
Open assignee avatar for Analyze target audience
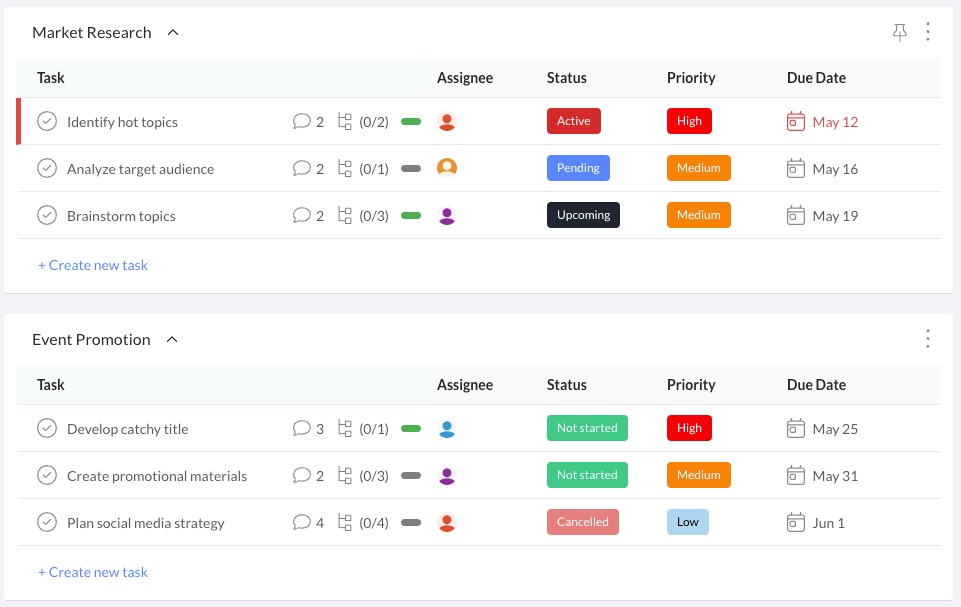(447, 167)
